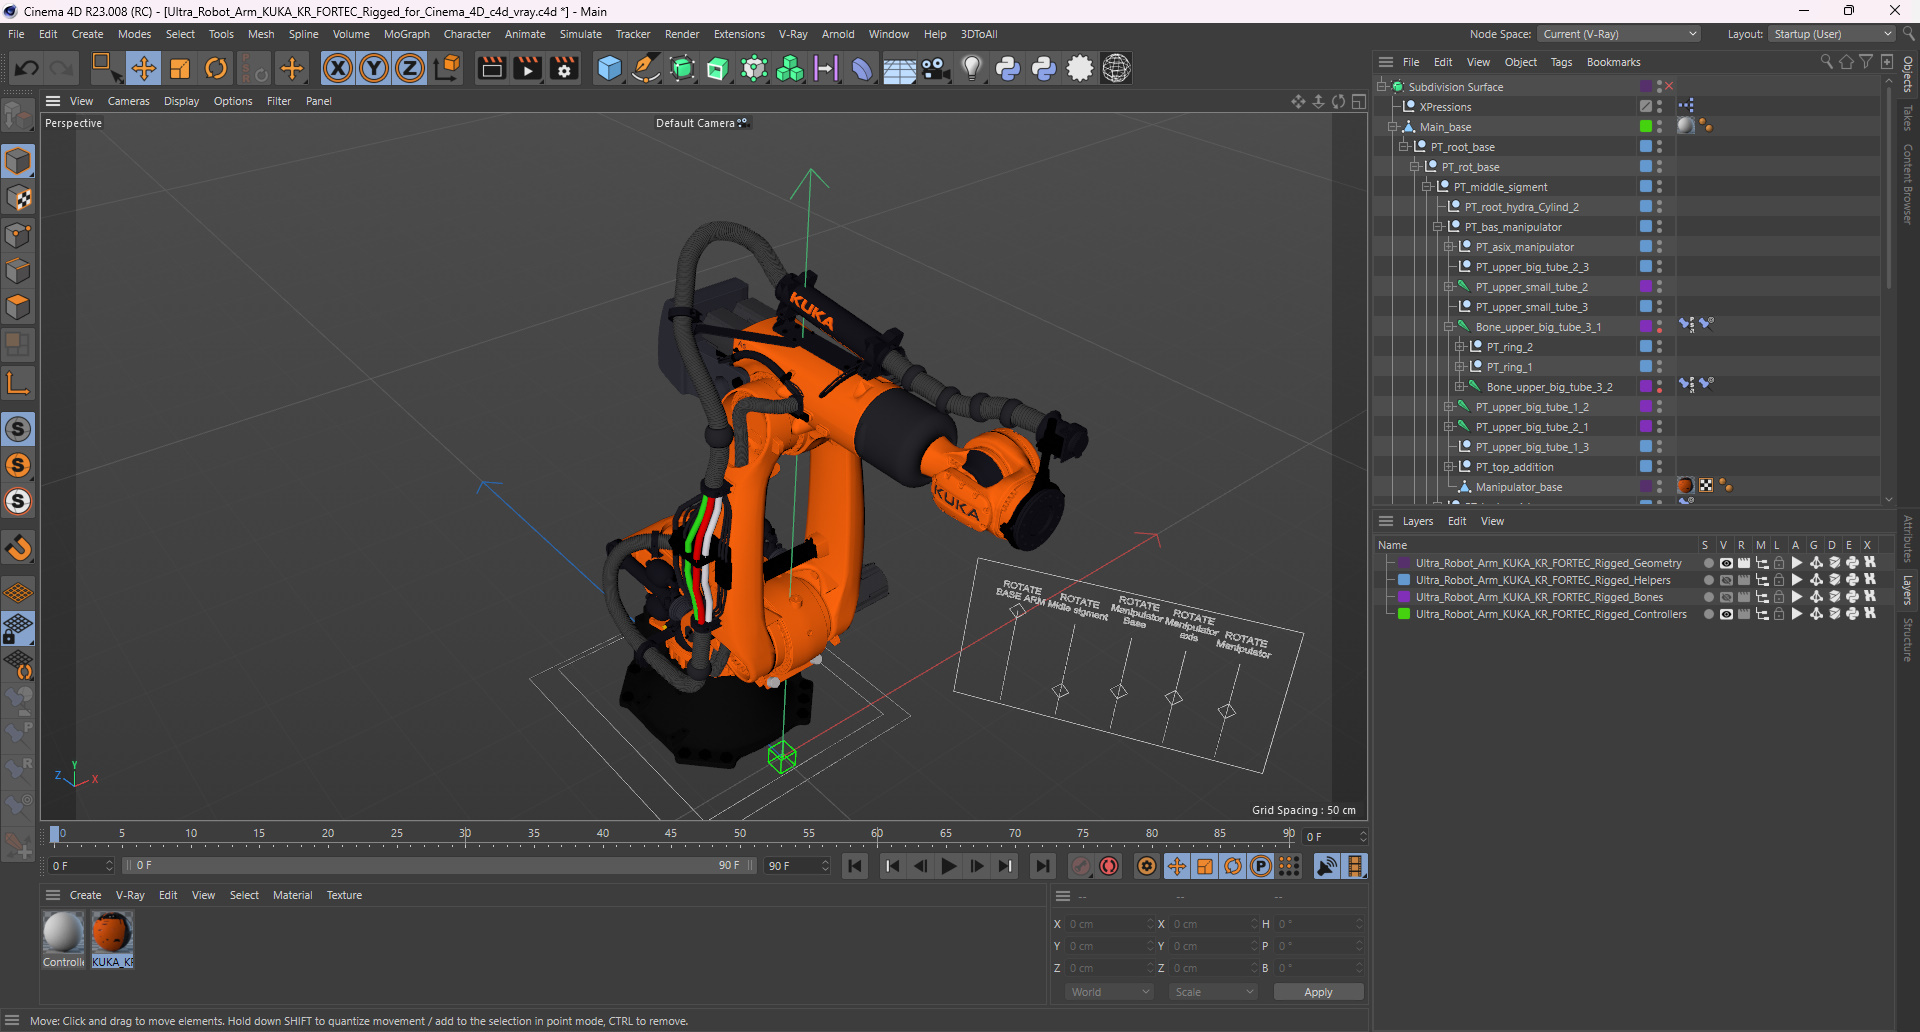Open the Bookmarks menu in Object Manager
The image size is (1920, 1032).
pyautogui.click(x=1613, y=62)
